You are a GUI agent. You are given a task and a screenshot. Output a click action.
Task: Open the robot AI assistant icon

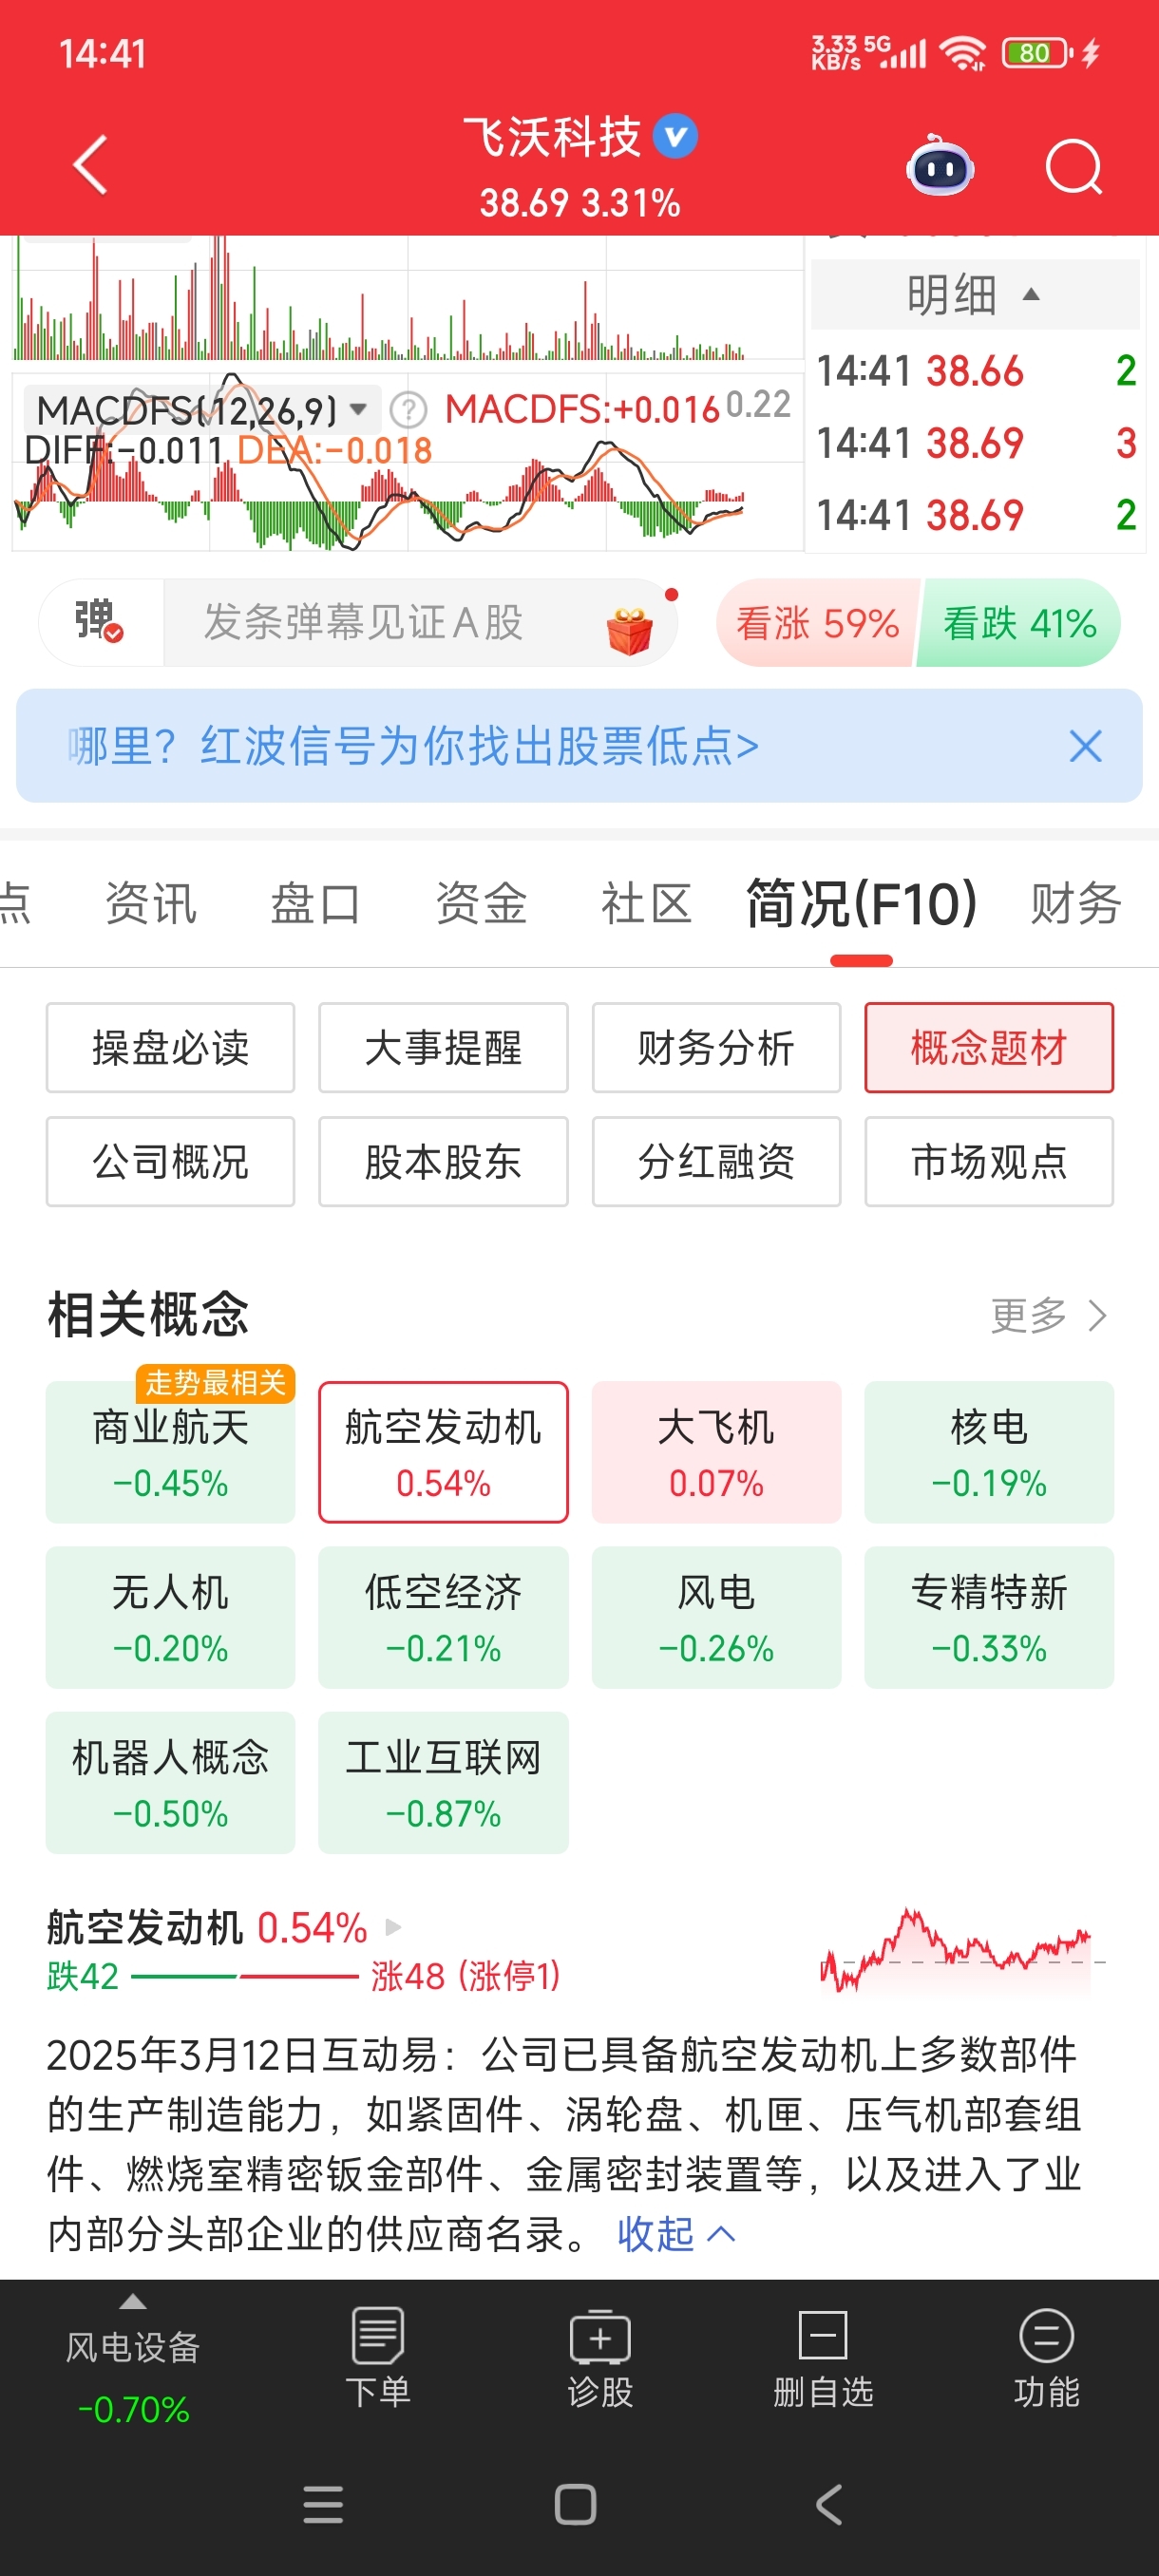(x=939, y=166)
